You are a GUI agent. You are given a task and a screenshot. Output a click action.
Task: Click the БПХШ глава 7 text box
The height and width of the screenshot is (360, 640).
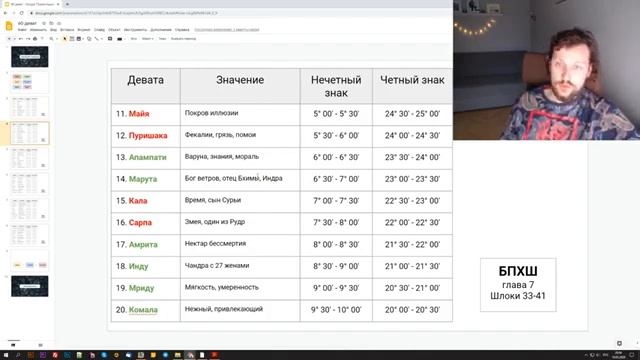point(518,284)
